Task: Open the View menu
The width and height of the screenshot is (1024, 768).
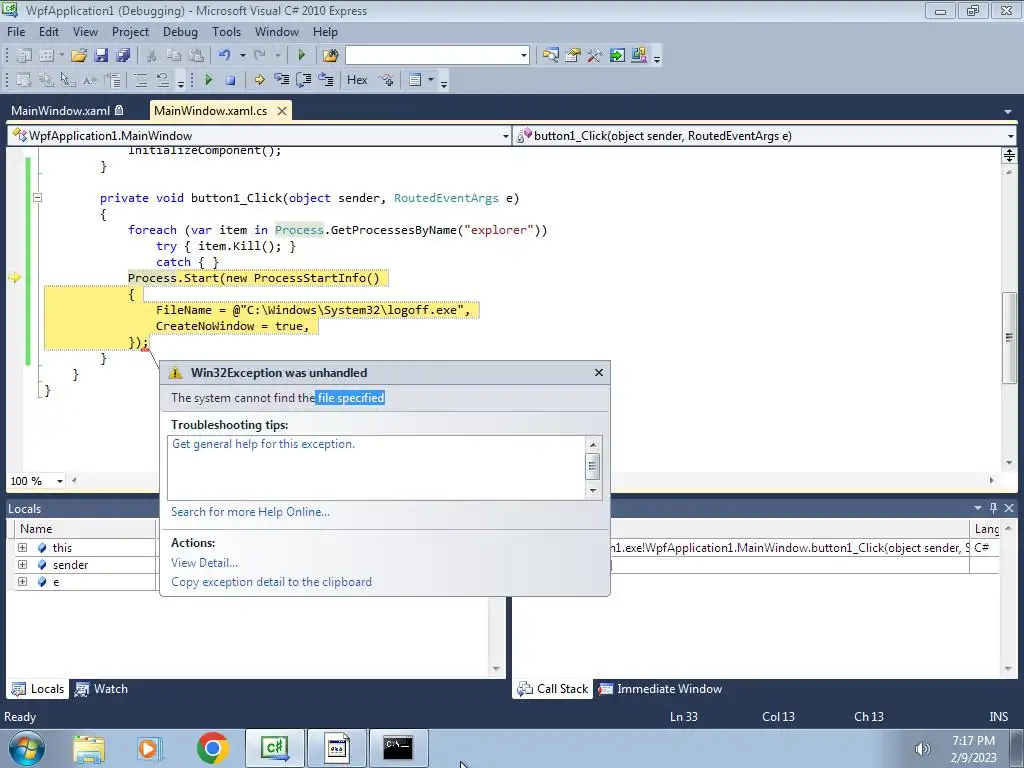Action: tap(85, 31)
